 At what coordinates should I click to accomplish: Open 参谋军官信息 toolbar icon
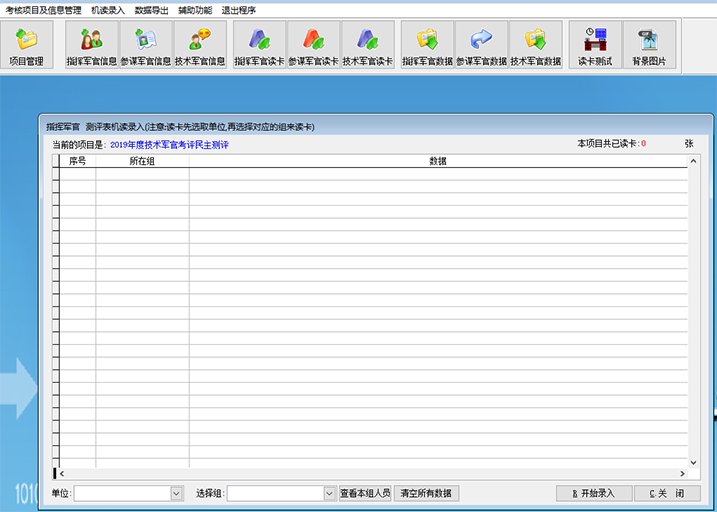(146, 46)
